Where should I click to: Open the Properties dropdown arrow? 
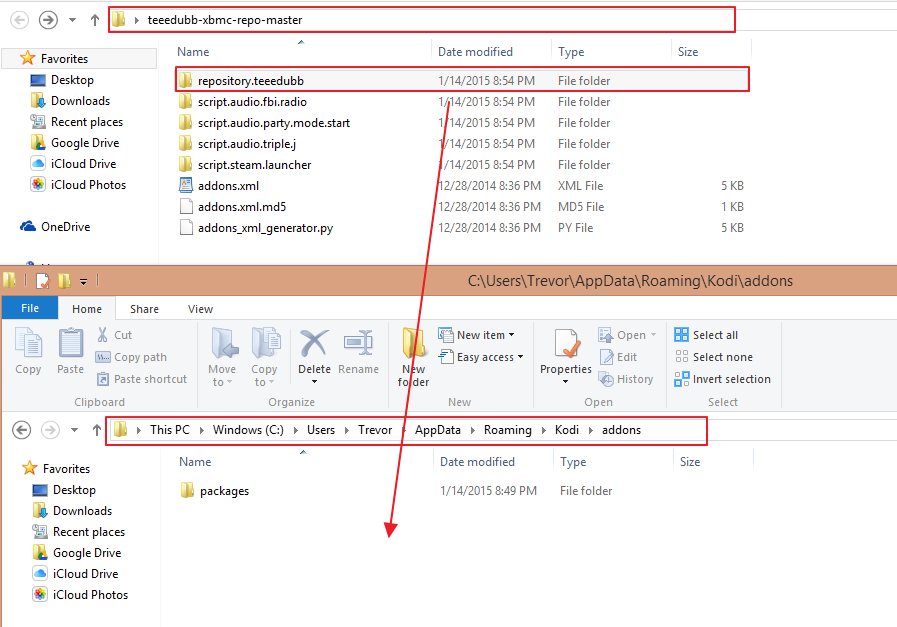(x=566, y=382)
